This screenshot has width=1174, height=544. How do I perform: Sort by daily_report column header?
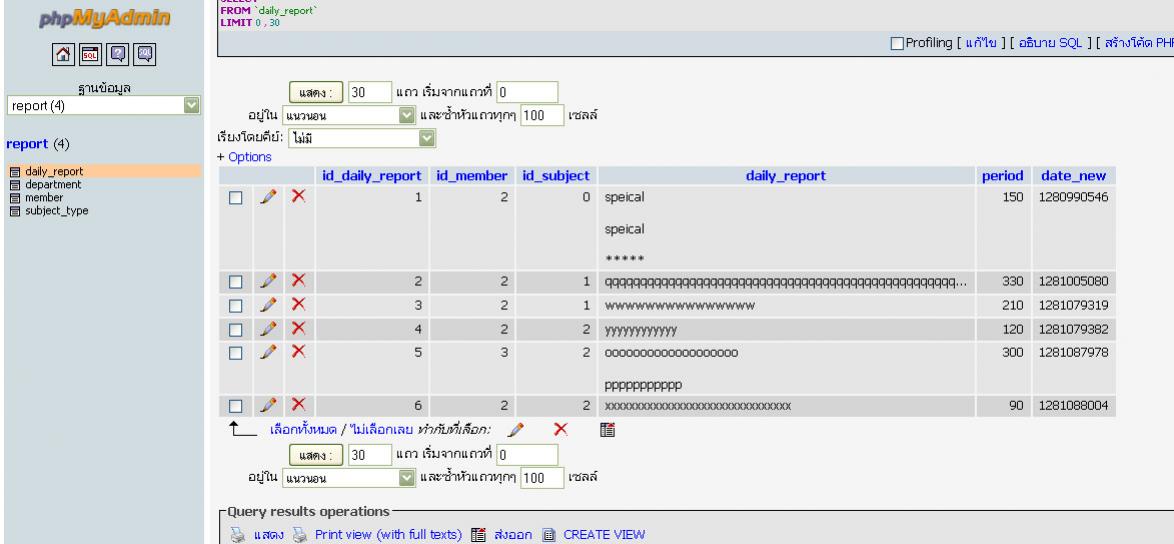pyautogui.click(x=785, y=176)
